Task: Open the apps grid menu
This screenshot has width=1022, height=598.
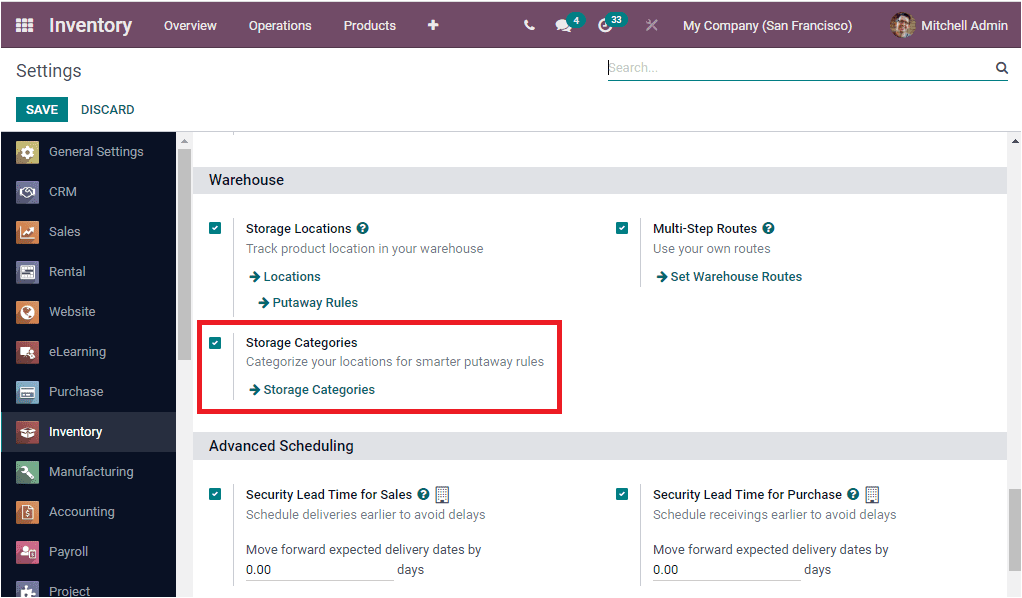Action: 24,25
